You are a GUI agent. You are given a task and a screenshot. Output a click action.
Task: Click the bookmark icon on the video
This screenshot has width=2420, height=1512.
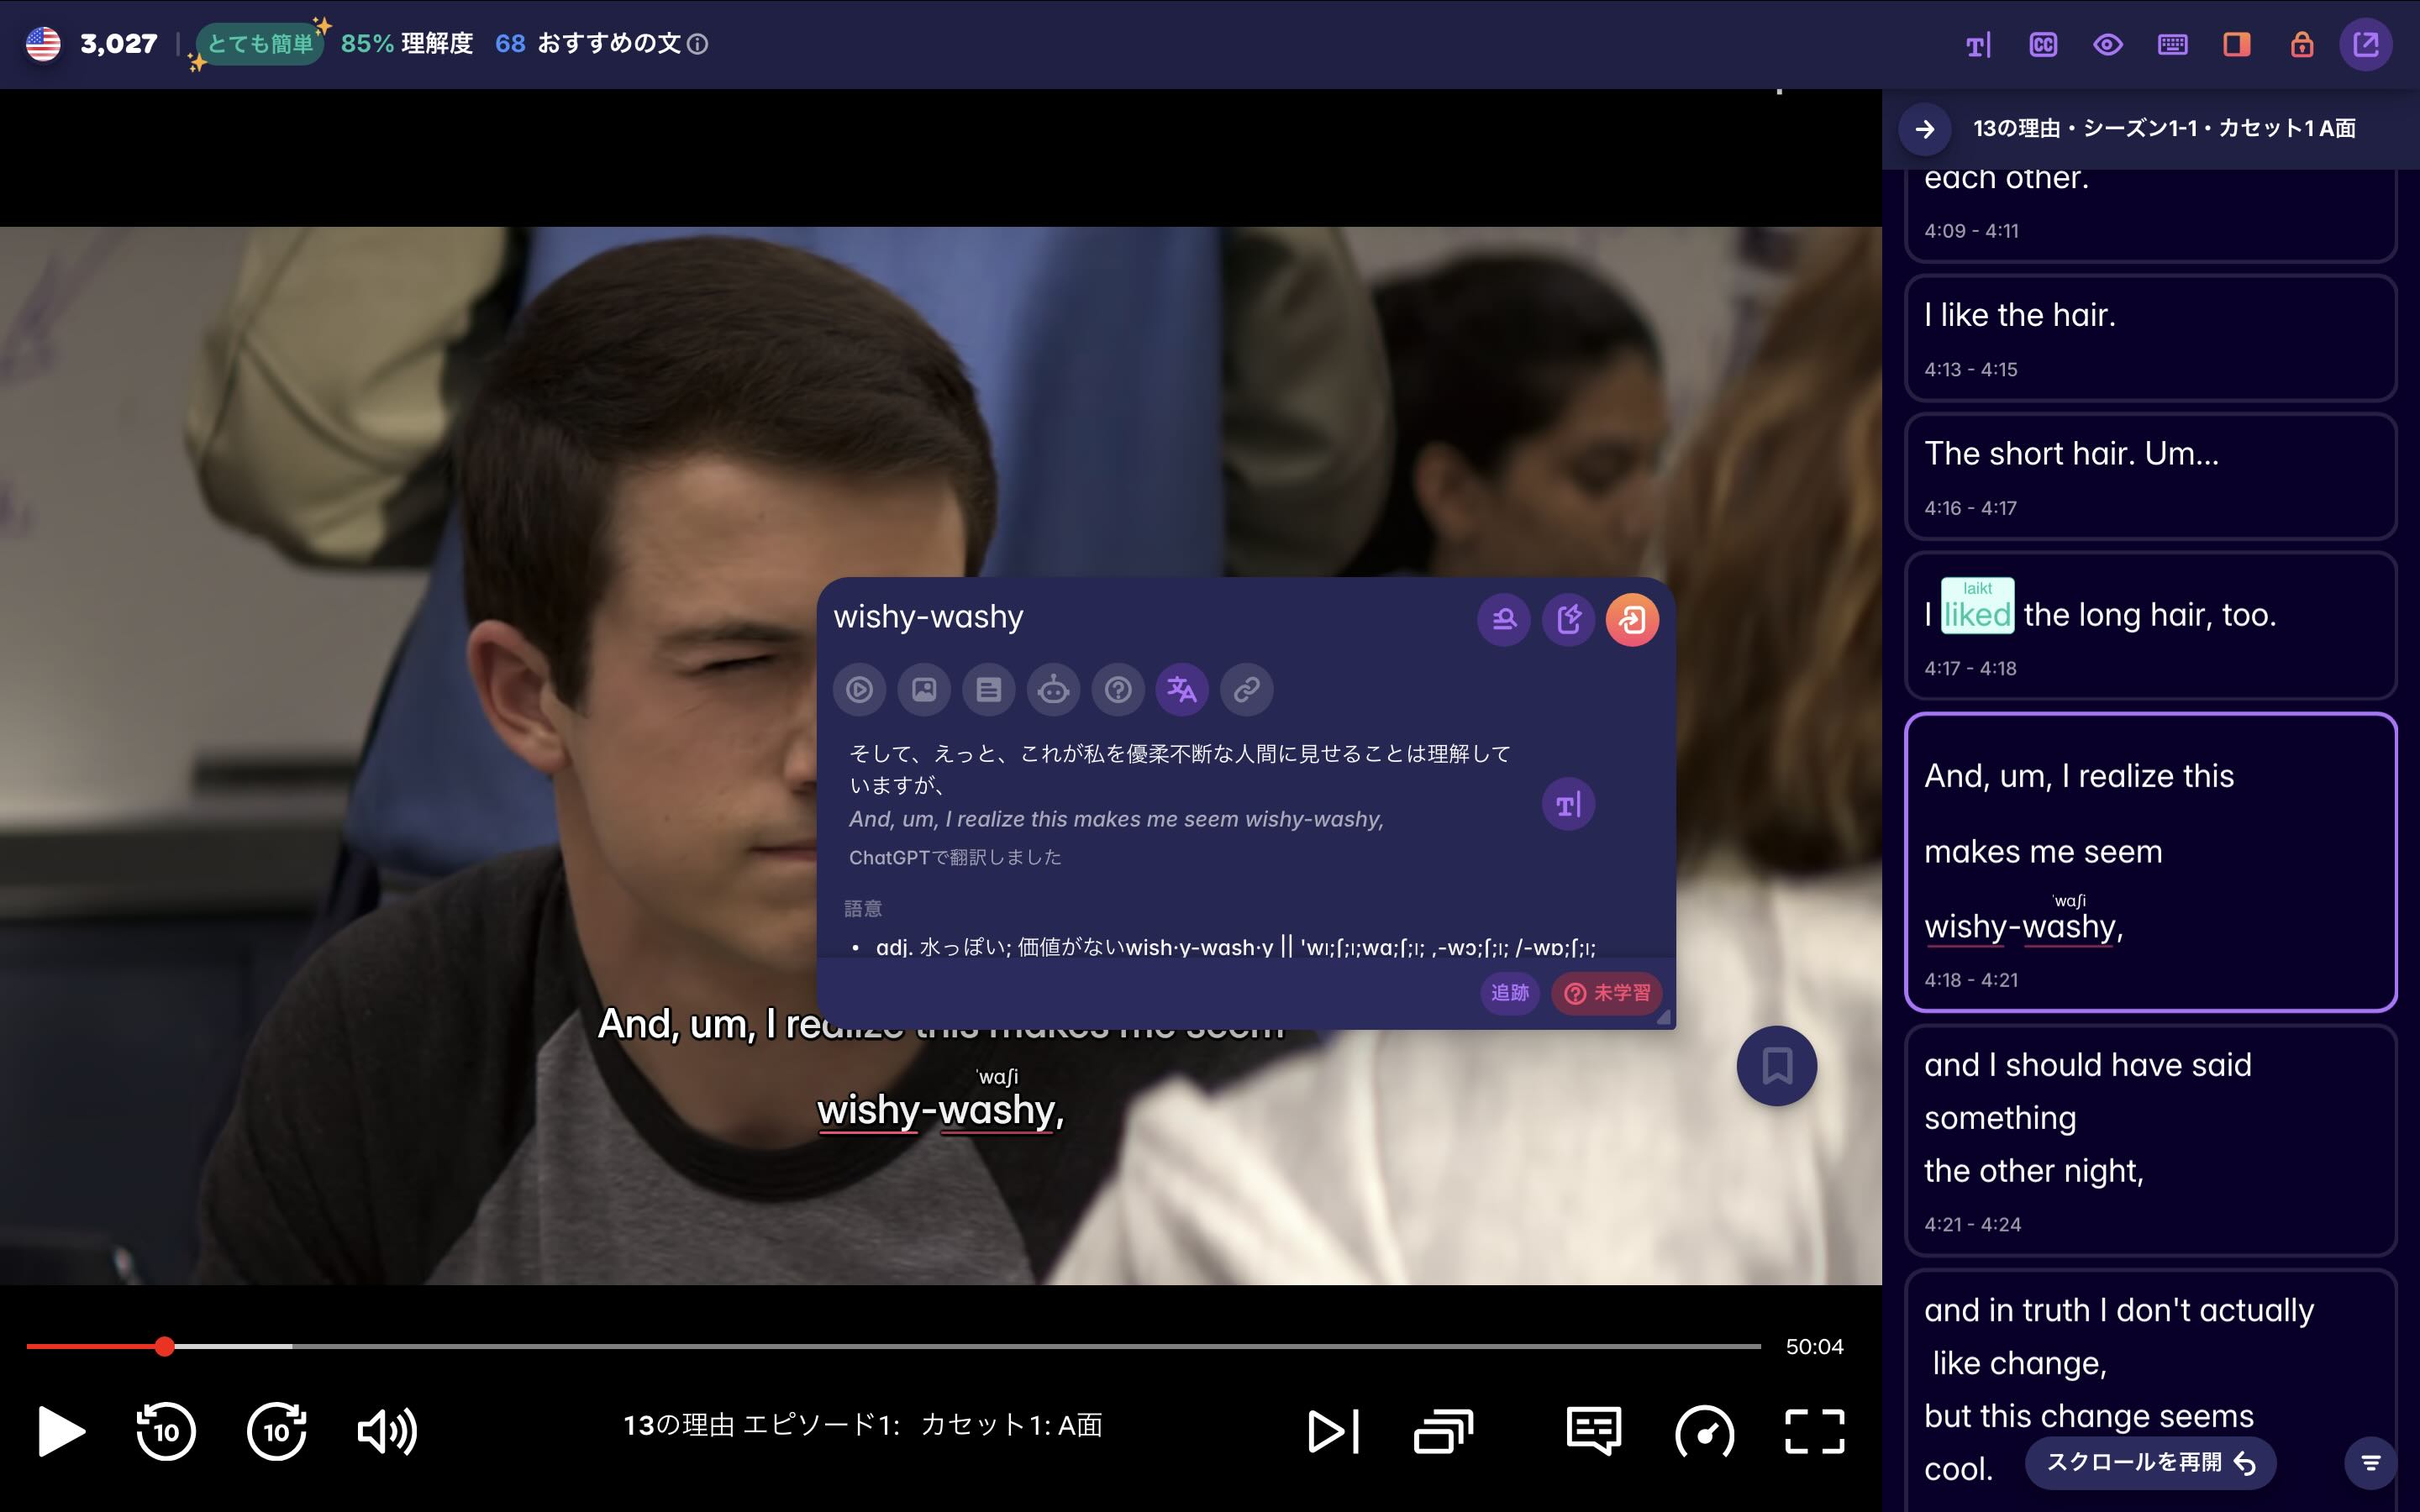pos(1777,1066)
